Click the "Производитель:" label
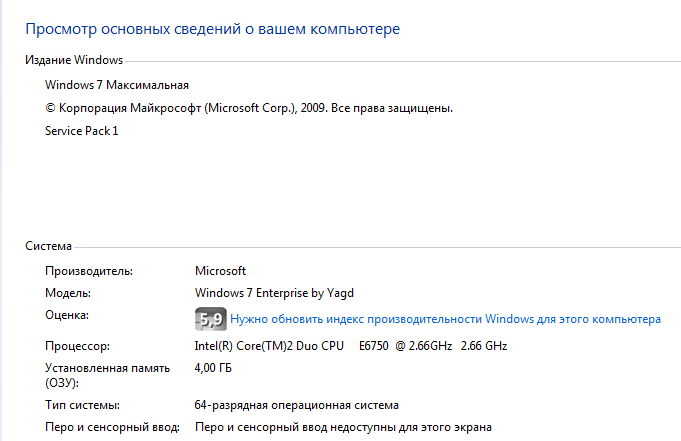The image size is (681, 441). tap(89, 270)
